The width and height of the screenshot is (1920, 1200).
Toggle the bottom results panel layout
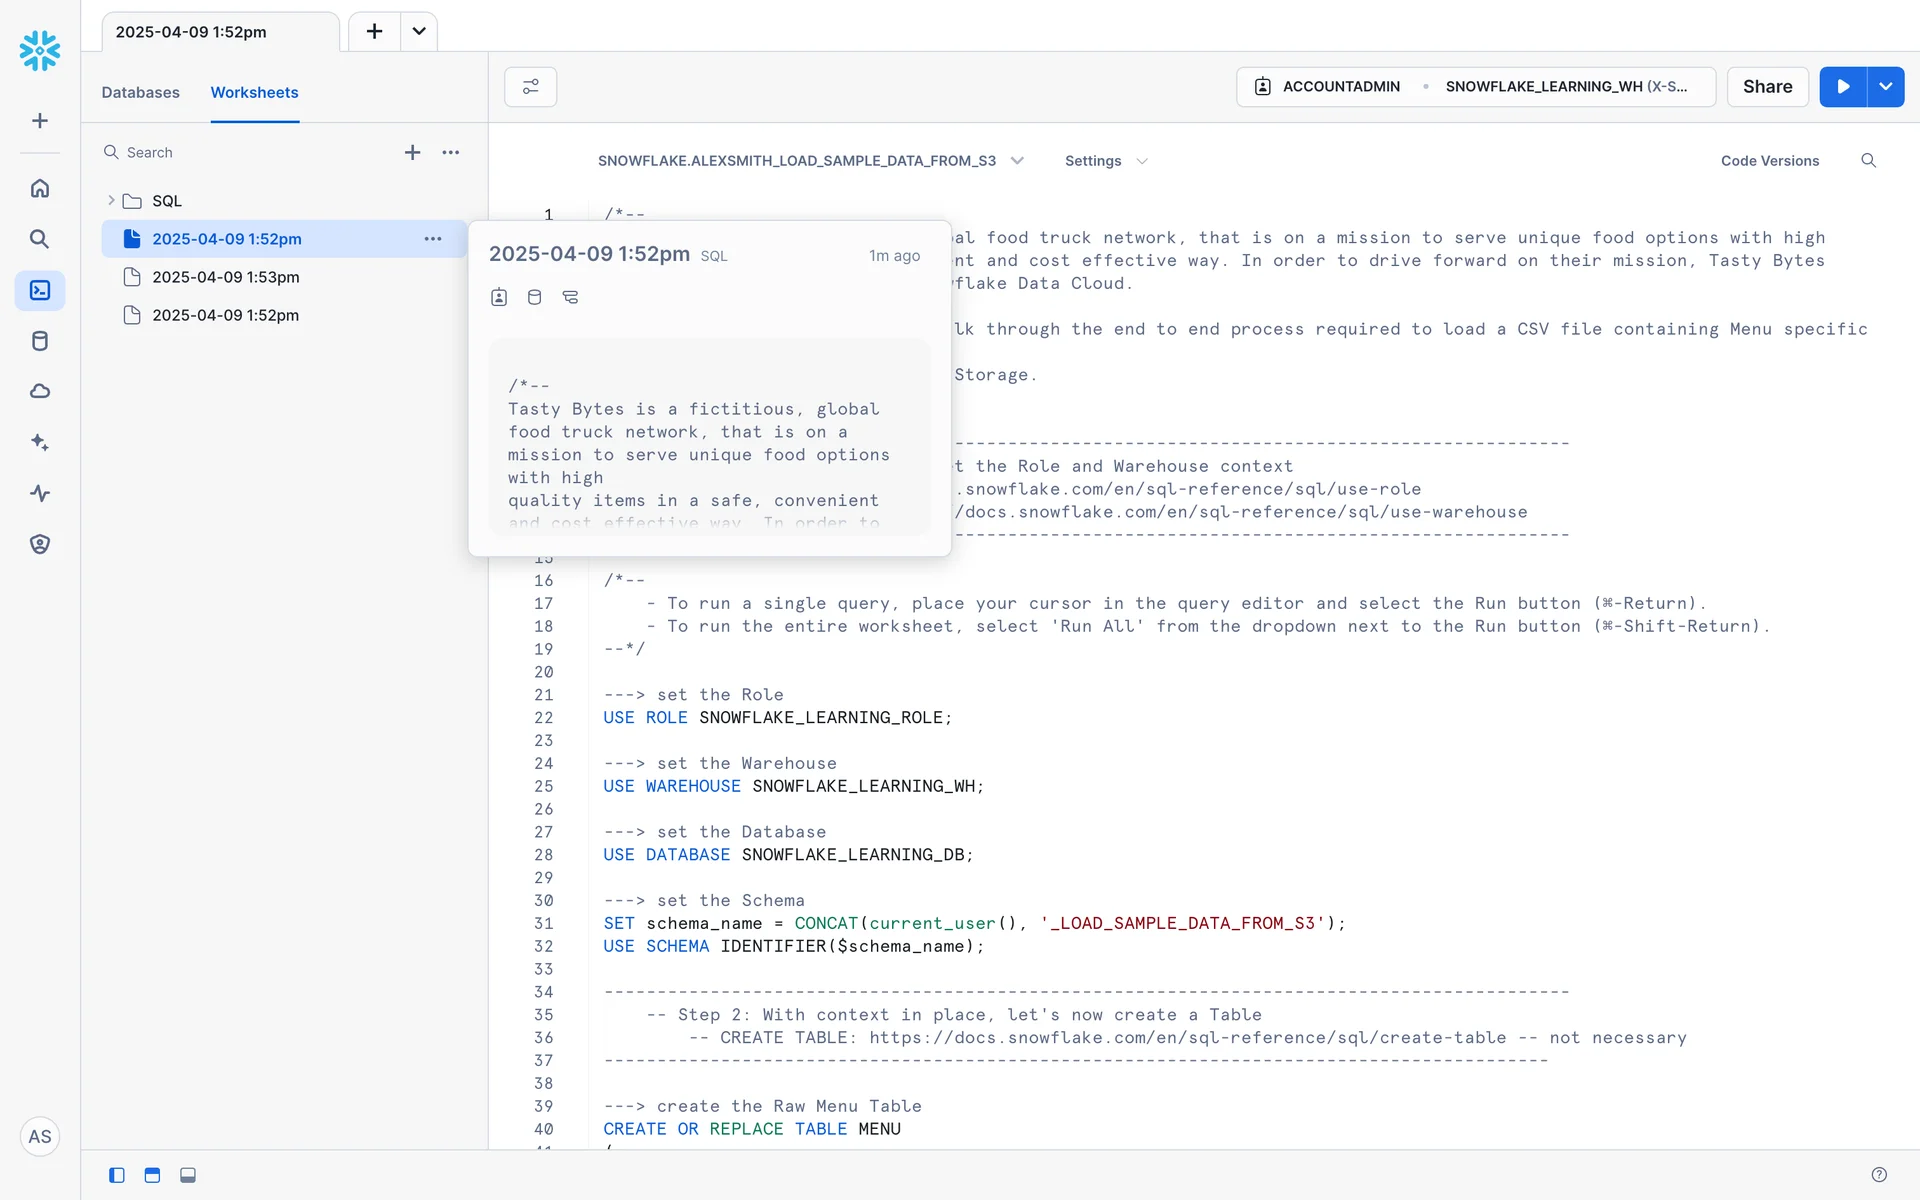(188, 1175)
